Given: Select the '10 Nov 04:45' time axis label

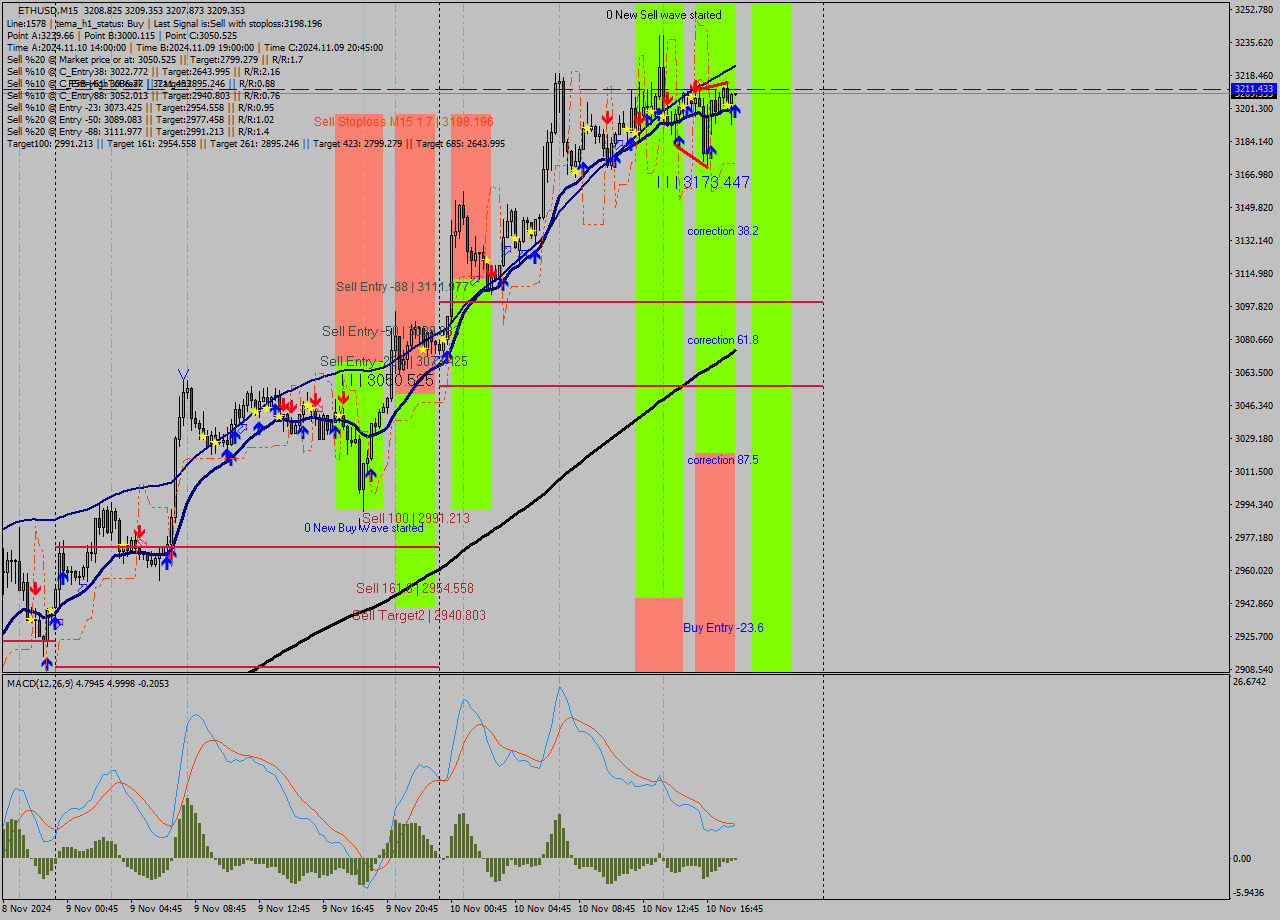Looking at the screenshot, I should pos(543,910).
